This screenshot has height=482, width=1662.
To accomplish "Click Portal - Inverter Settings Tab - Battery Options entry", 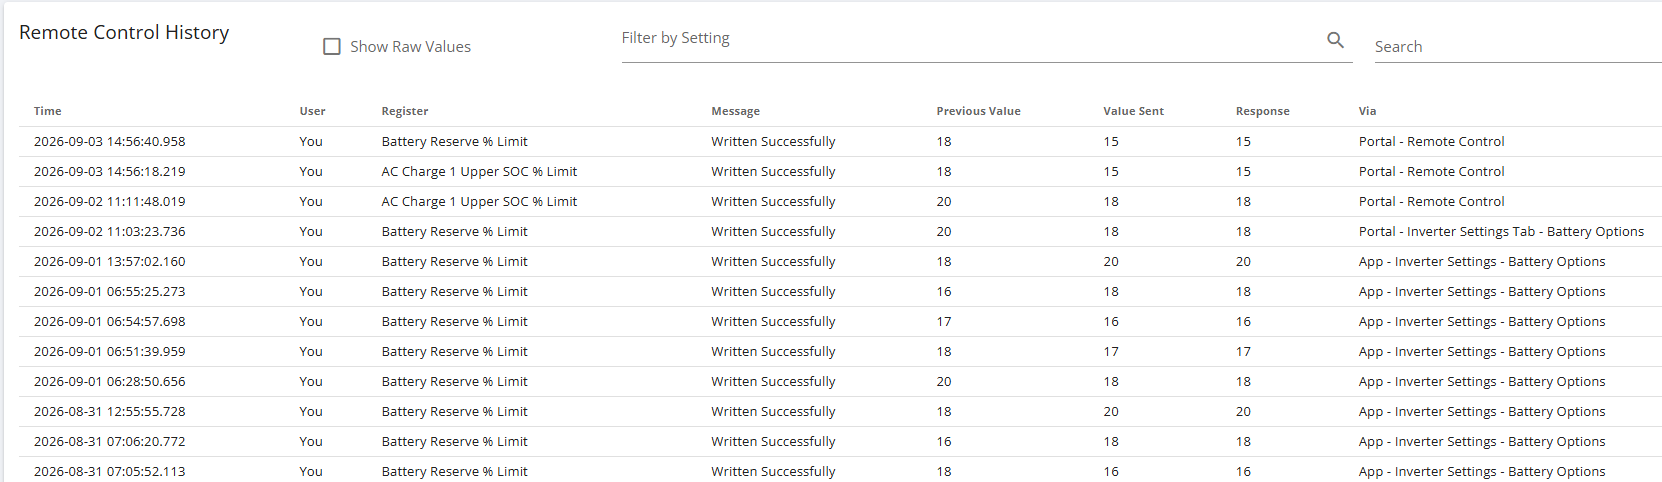I will tap(1501, 232).
